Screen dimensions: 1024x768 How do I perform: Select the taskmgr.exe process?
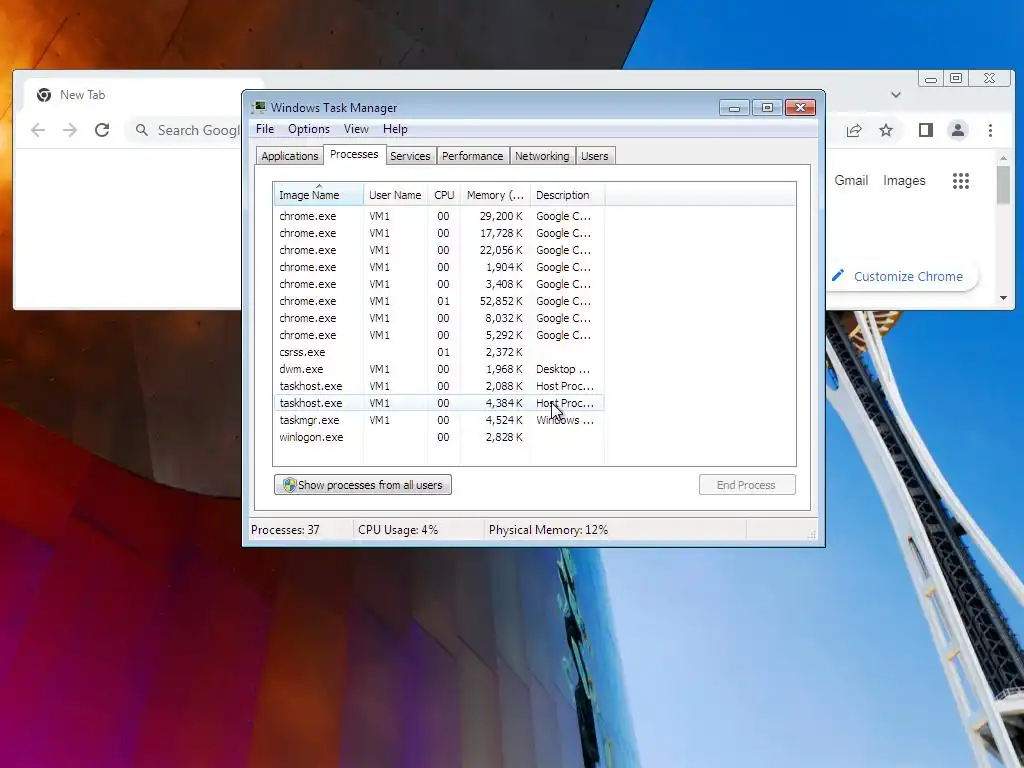[x=439, y=419]
